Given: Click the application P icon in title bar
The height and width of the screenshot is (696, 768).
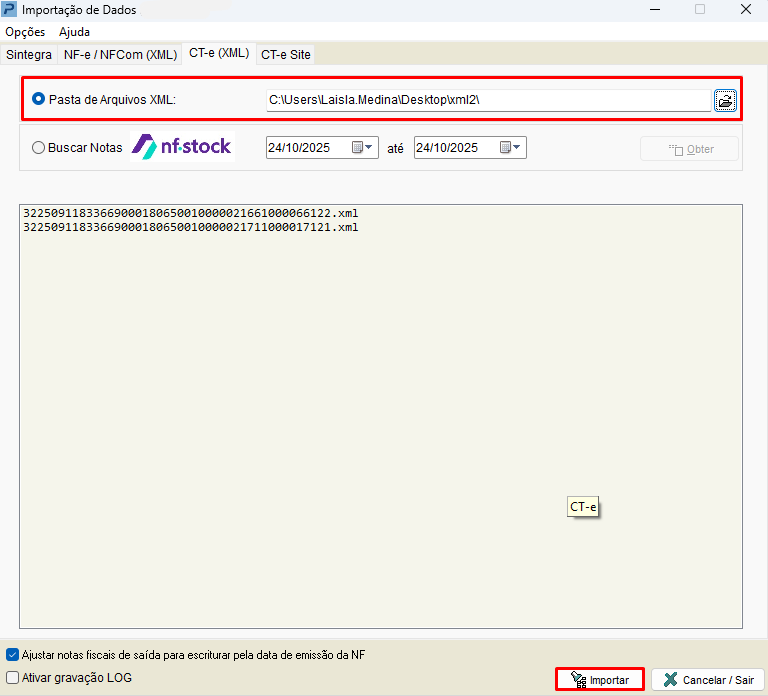Looking at the screenshot, I should pyautogui.click(x=9, y=9).
